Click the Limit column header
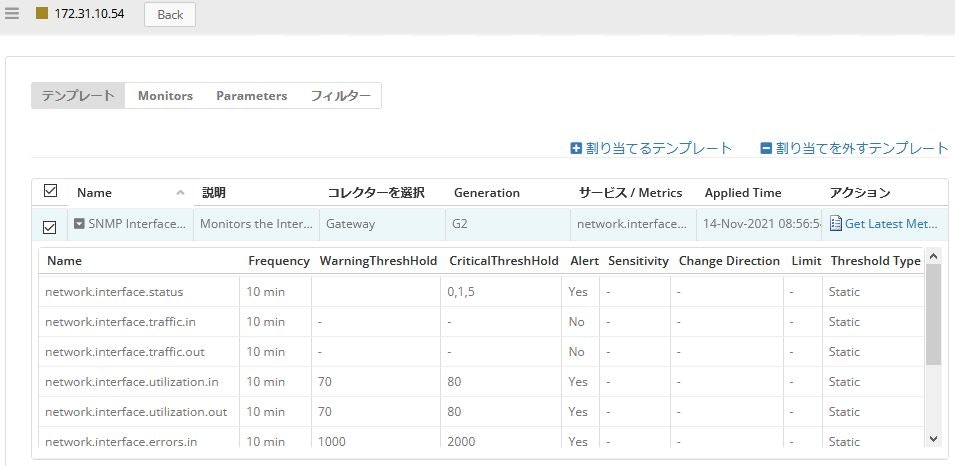Viewport: 955px width, 466px height. tap(806, 261)
